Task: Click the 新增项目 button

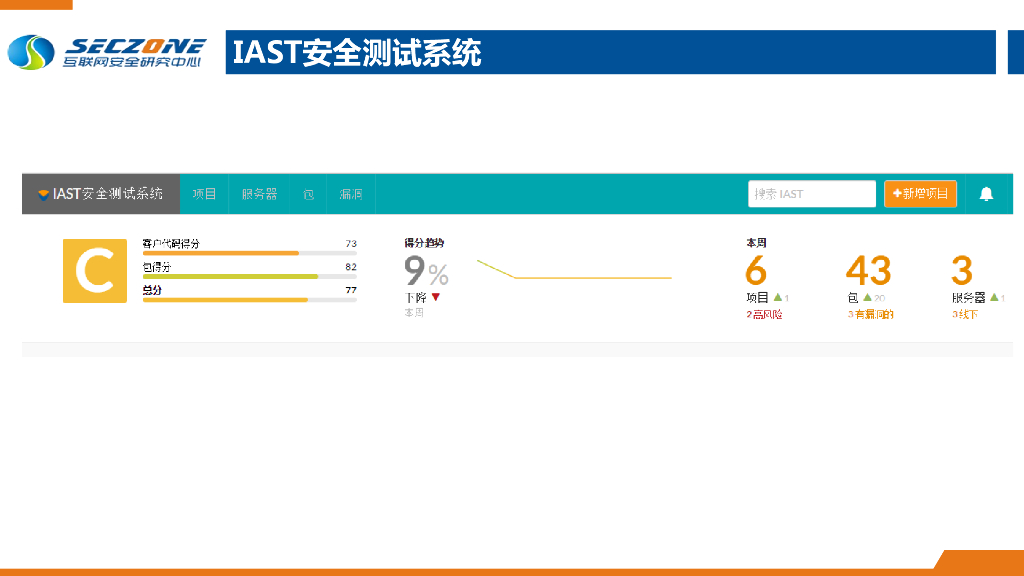Action: pos(920,194)
